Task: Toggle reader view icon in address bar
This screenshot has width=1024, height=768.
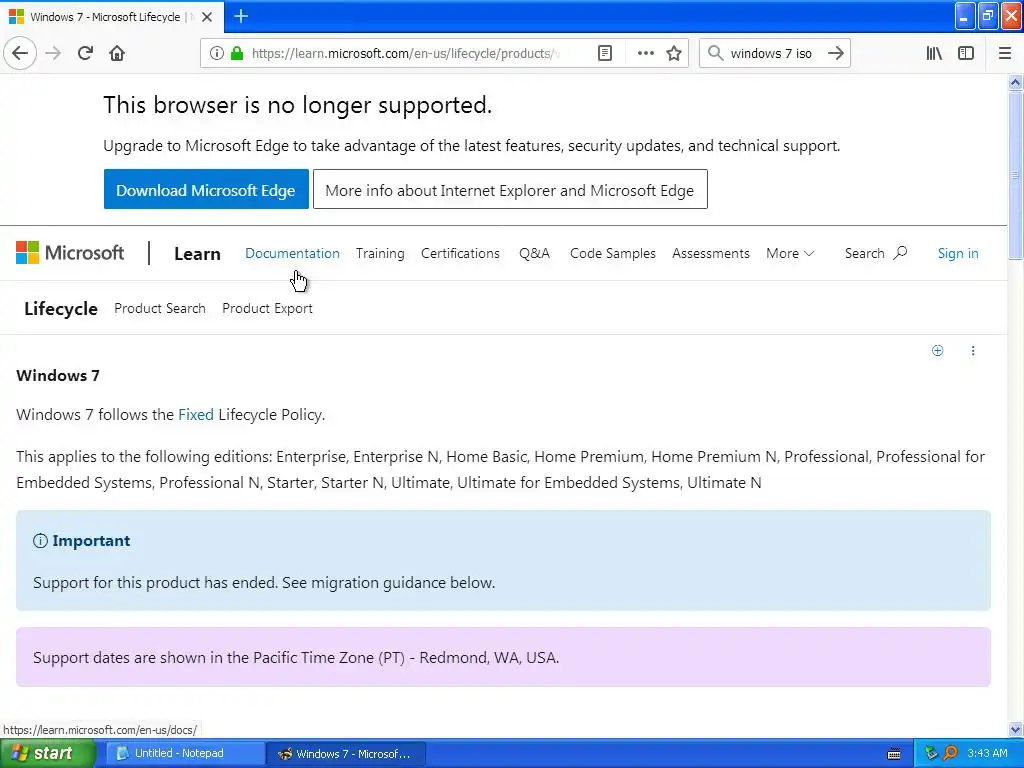Action: tap(605, 53)
